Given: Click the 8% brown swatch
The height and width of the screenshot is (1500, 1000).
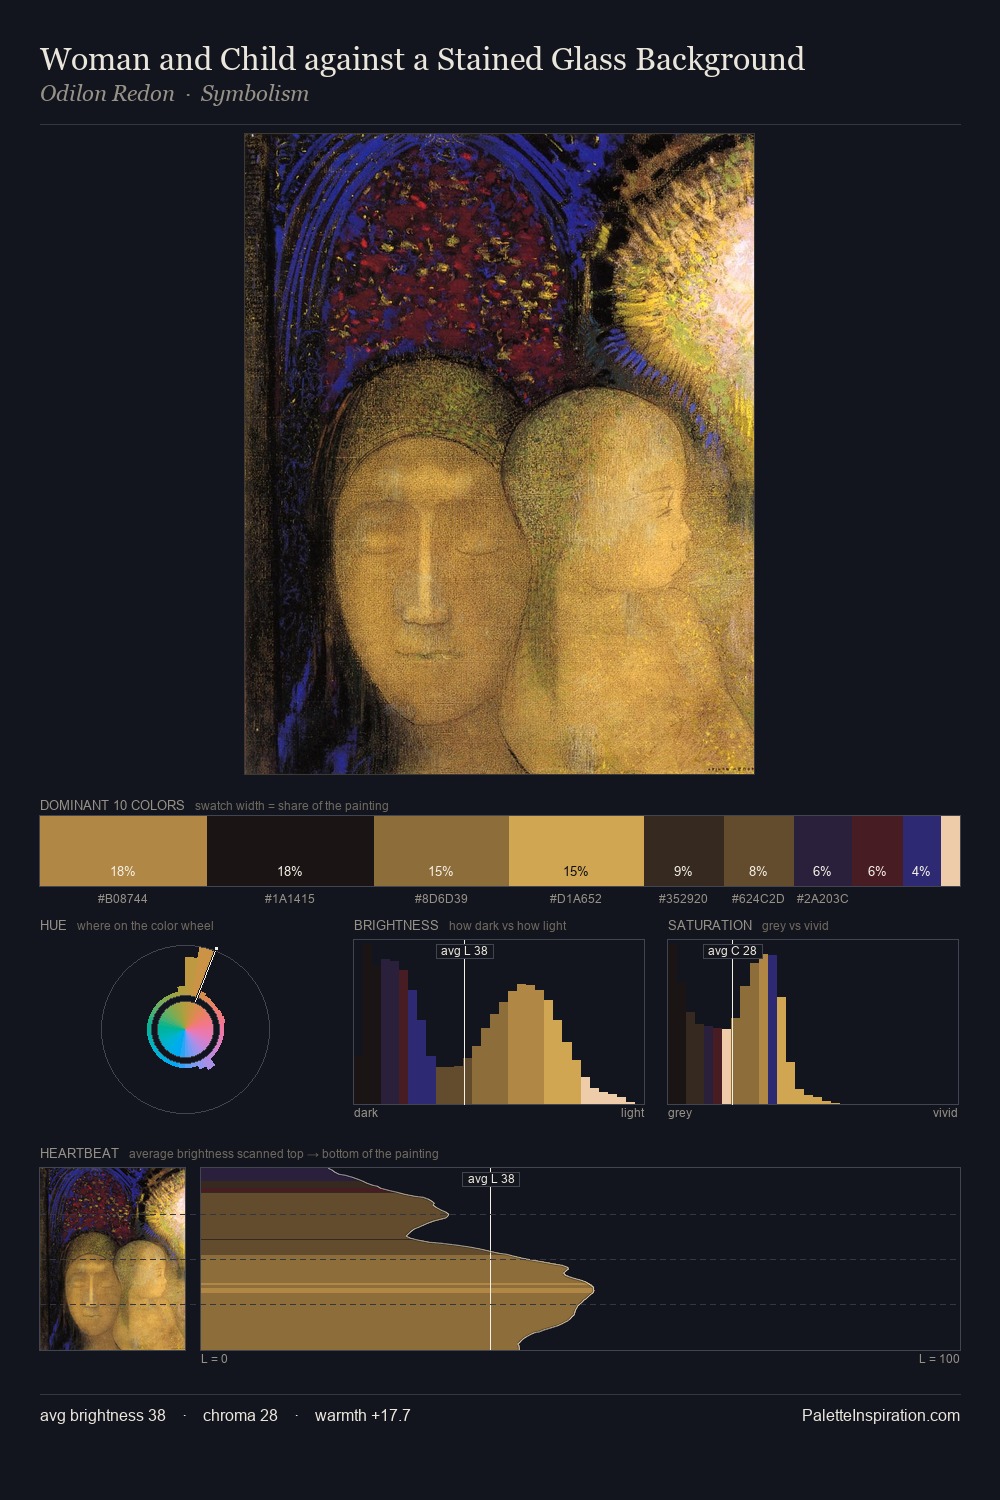Looking at the screenshot, I should (759, 851).
